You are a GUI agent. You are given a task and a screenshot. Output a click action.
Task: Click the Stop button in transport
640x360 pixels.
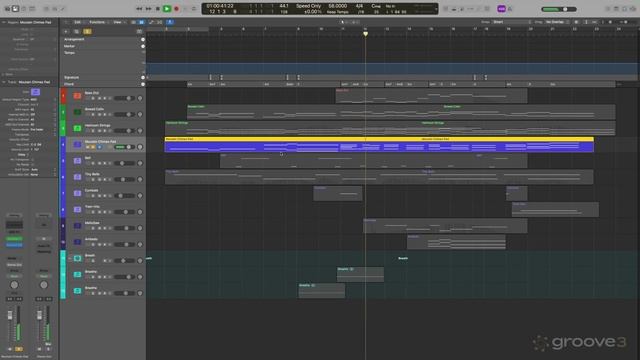[158, 9]
